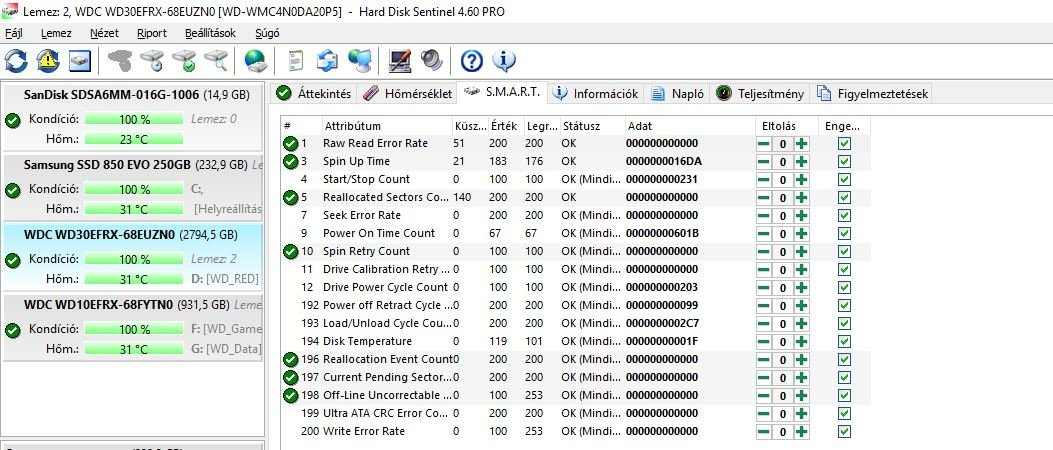
Task: Click the grayed stacked disks toolbar icon
Action: tap(120, 61)
